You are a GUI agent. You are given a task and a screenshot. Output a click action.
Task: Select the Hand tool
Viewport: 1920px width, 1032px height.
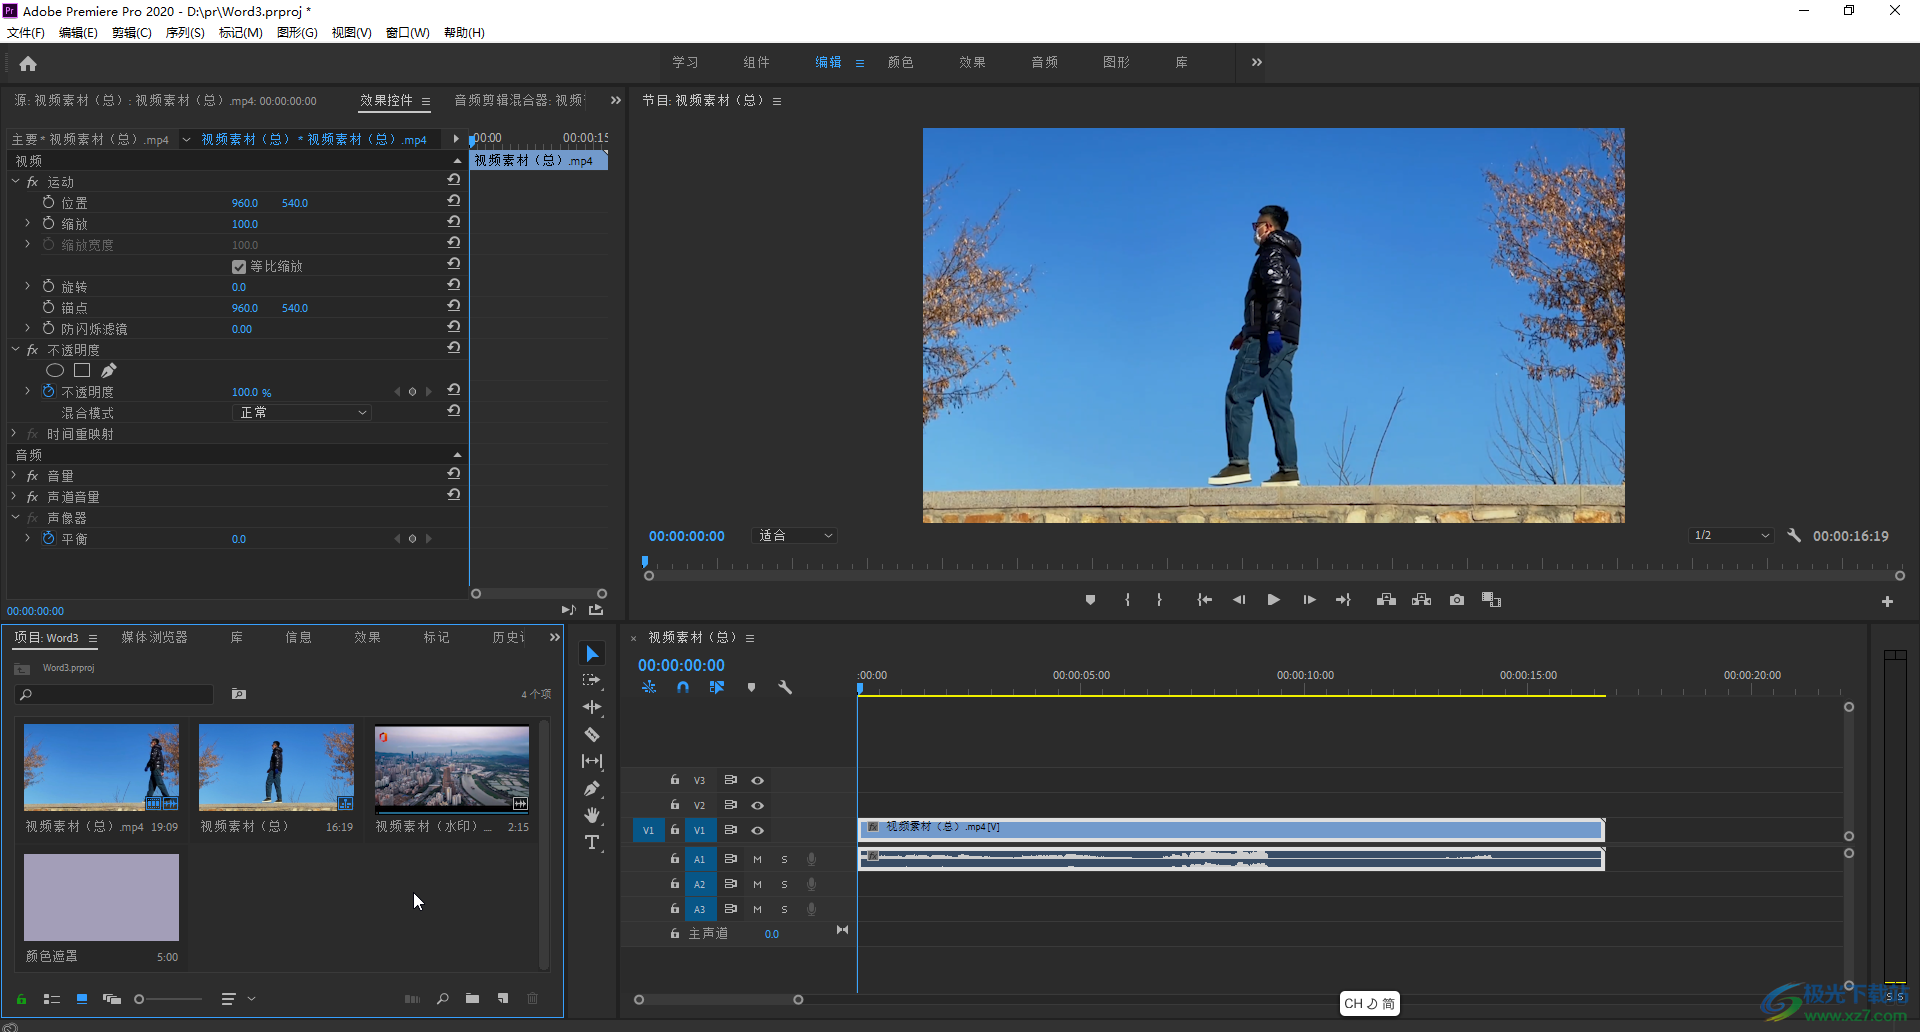(x=592, y=815)
